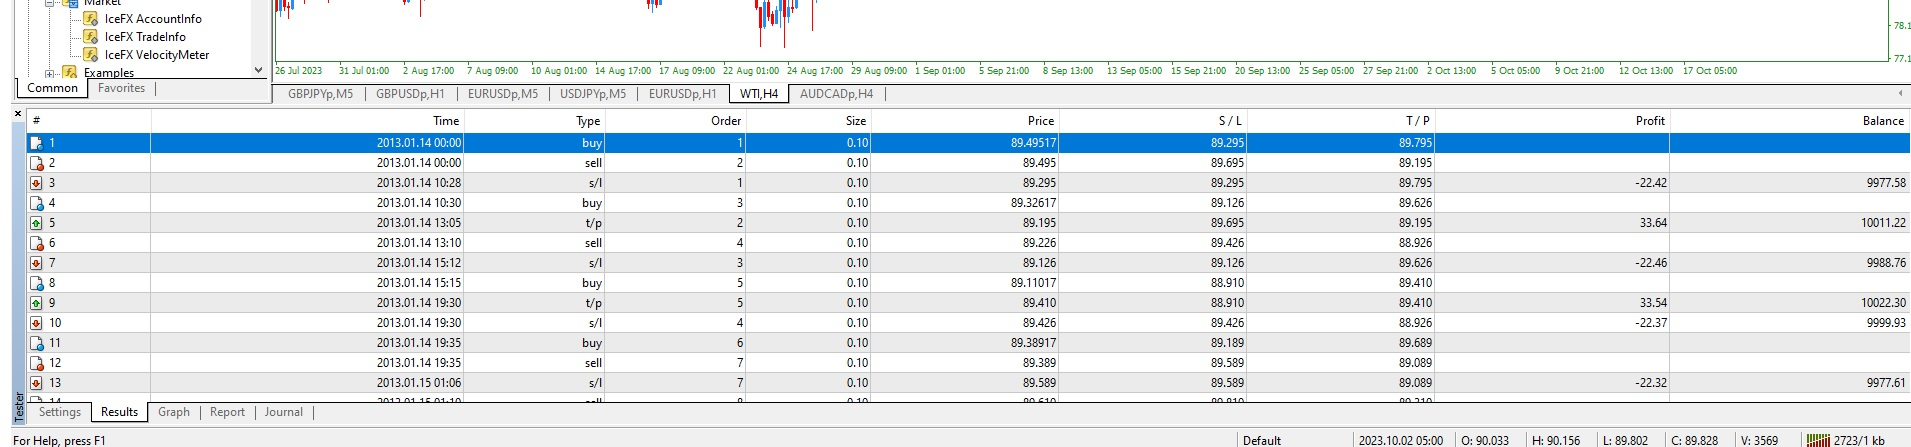1911x447 pixels.
Task: Open the AUDCADp,H4 chart tab
Action: pos(836,94)
